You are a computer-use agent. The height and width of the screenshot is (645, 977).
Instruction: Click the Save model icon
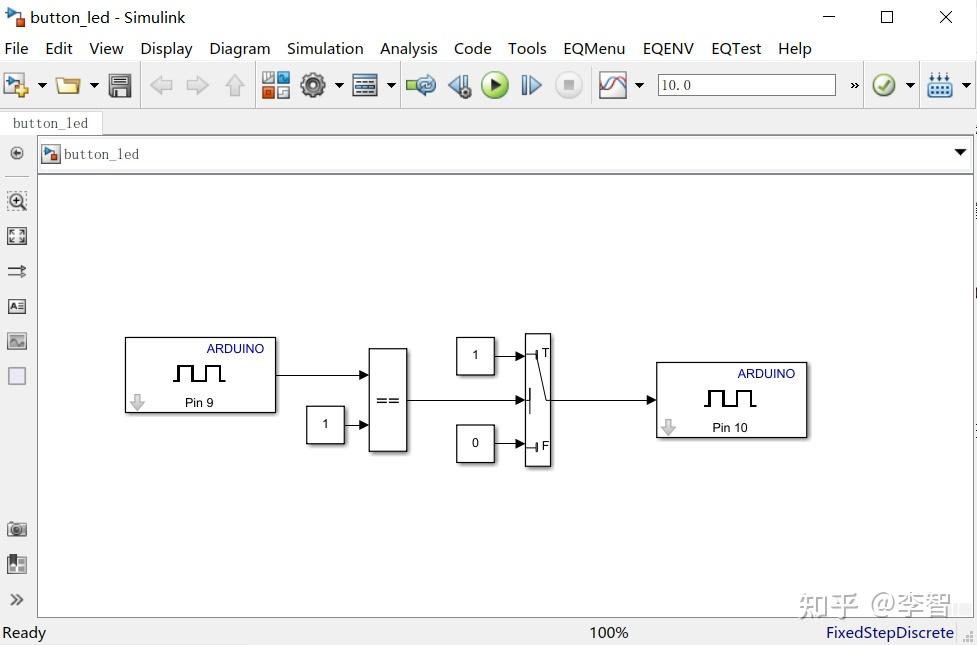119,85
